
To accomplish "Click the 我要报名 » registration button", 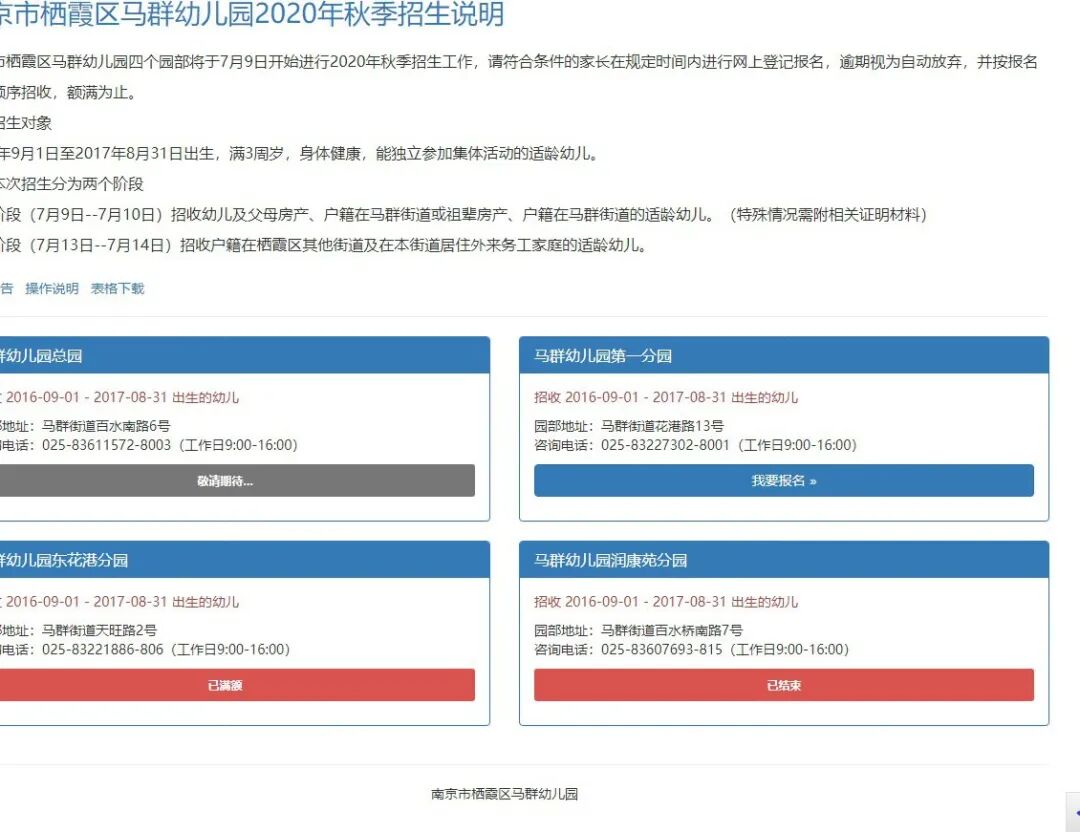I will point(784,480).
